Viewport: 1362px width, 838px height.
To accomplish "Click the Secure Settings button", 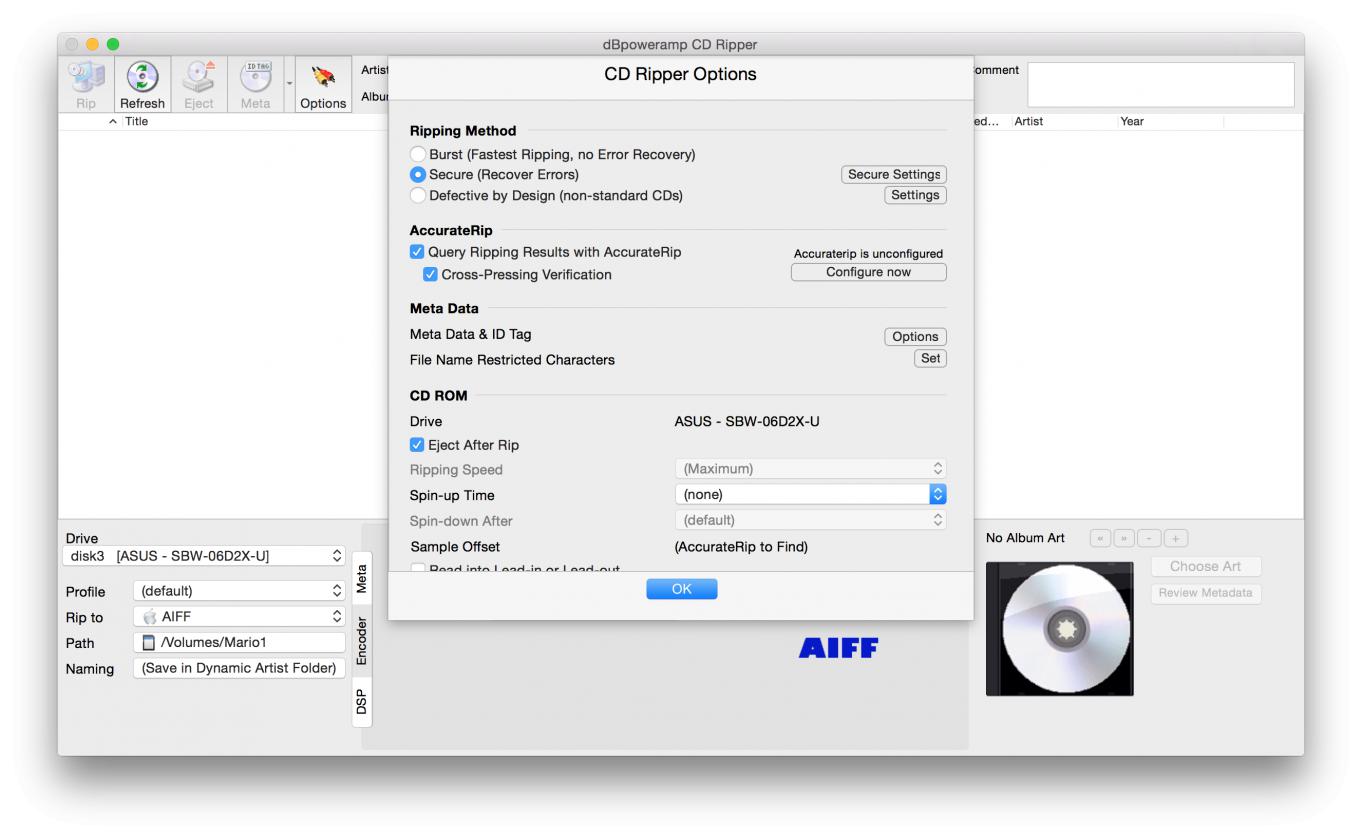I will point(894,174).
